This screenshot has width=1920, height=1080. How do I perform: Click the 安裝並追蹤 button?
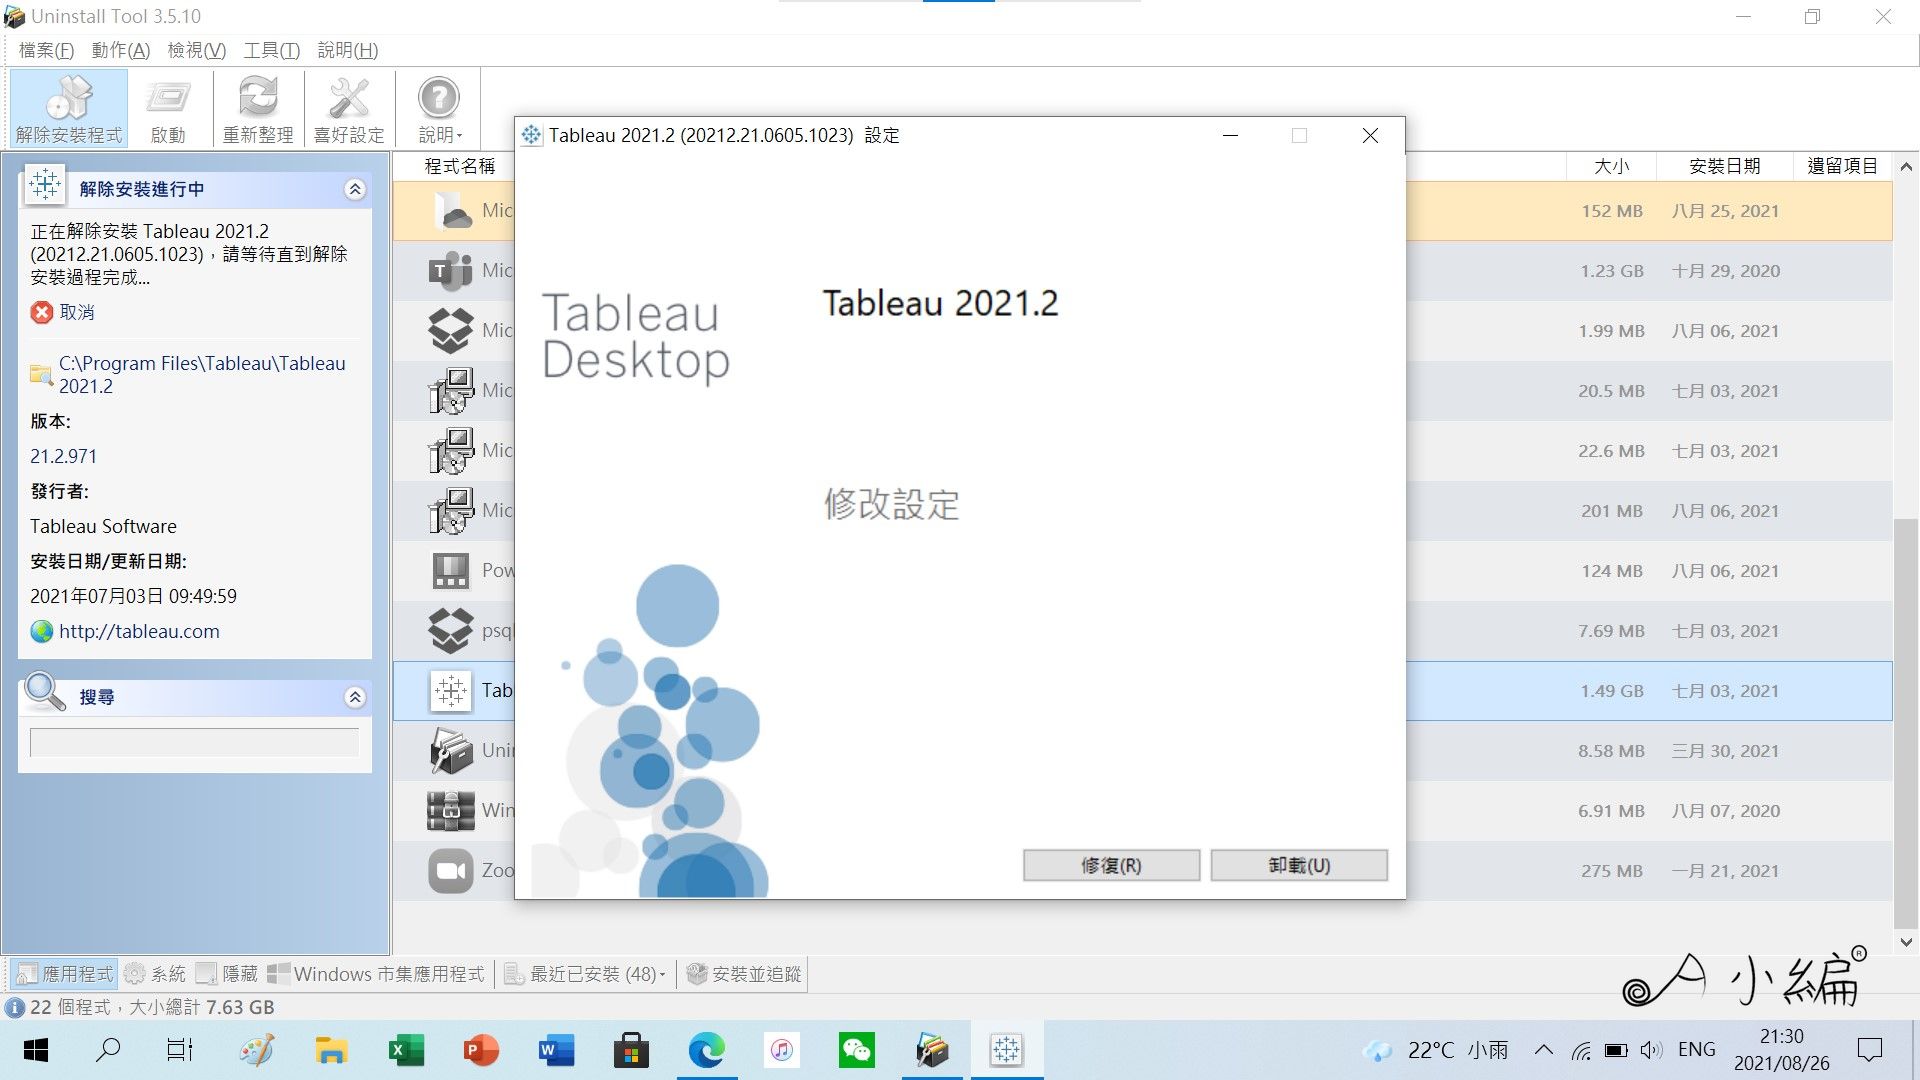click(745, 973)
